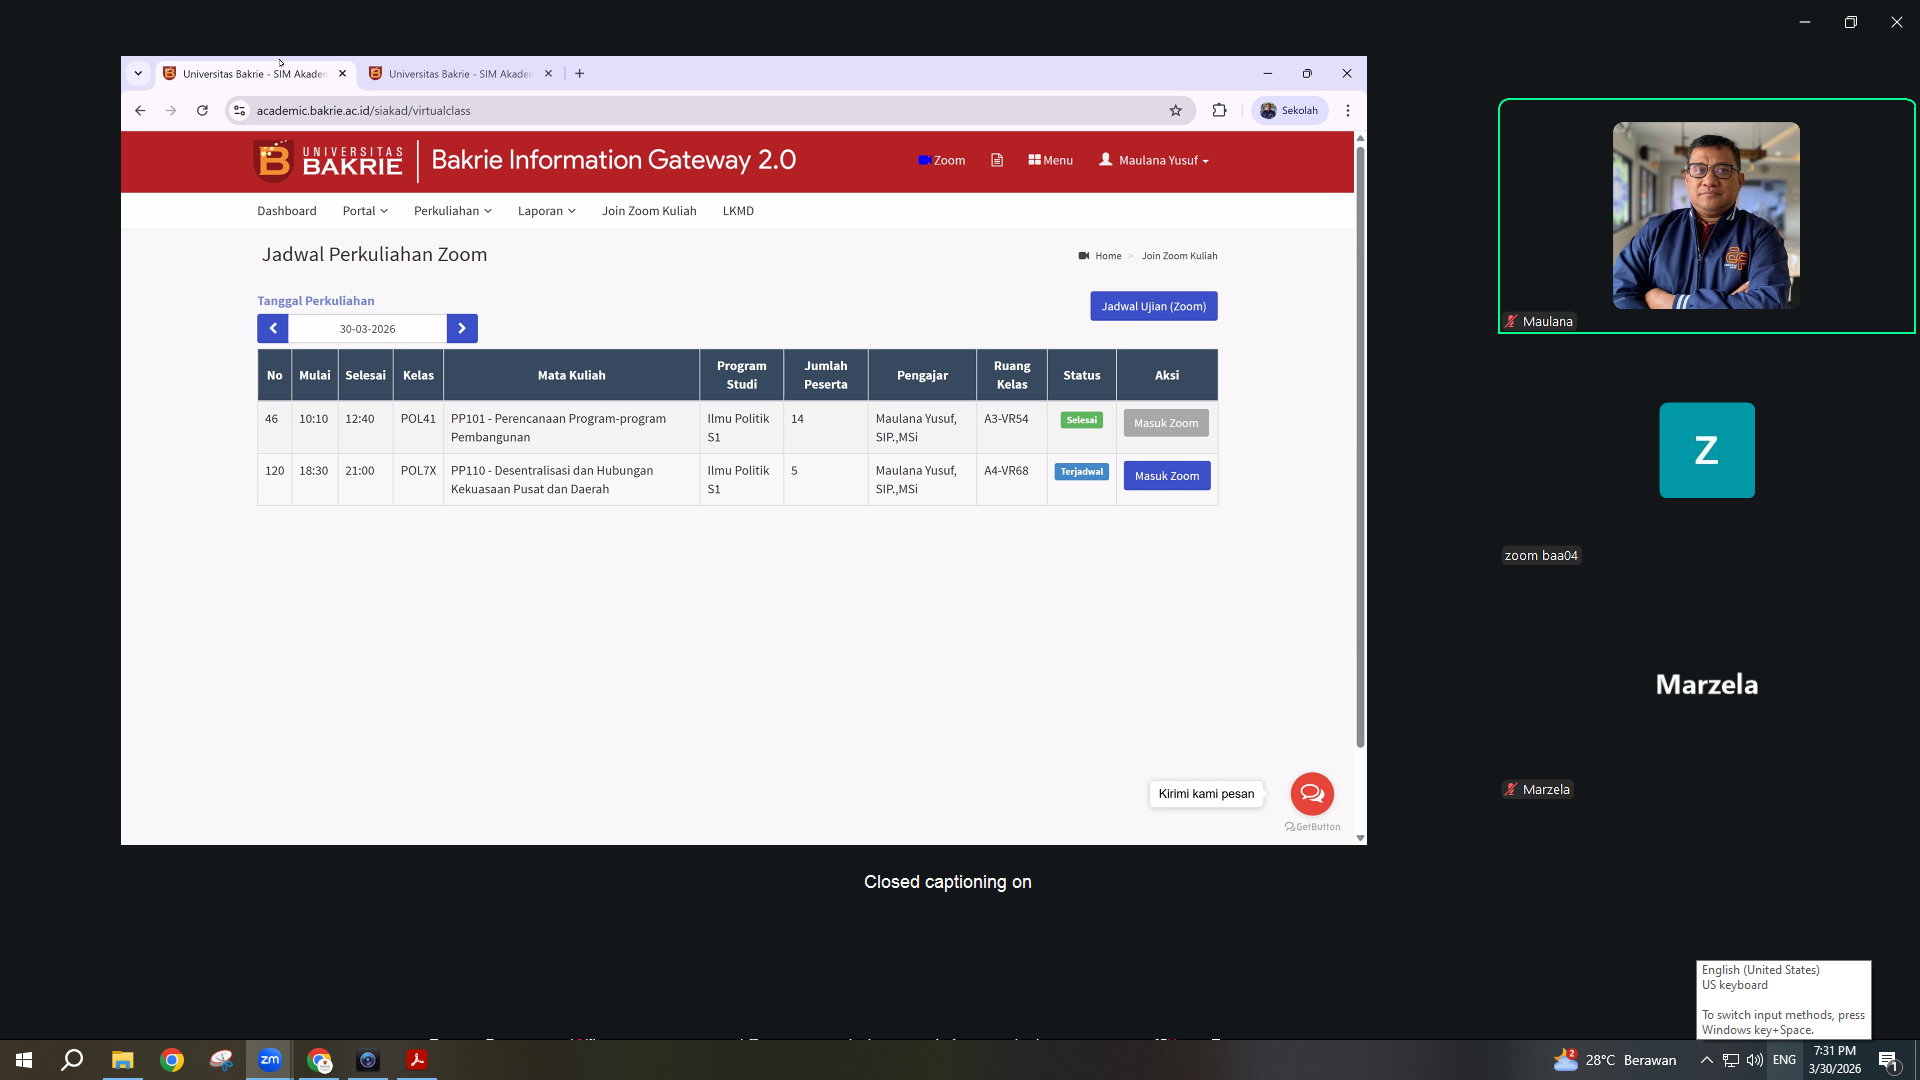The height and width of the screenshot is (1080, 1920).
Task: Open the Sekolah browser profile
Action: (1289, 111)
